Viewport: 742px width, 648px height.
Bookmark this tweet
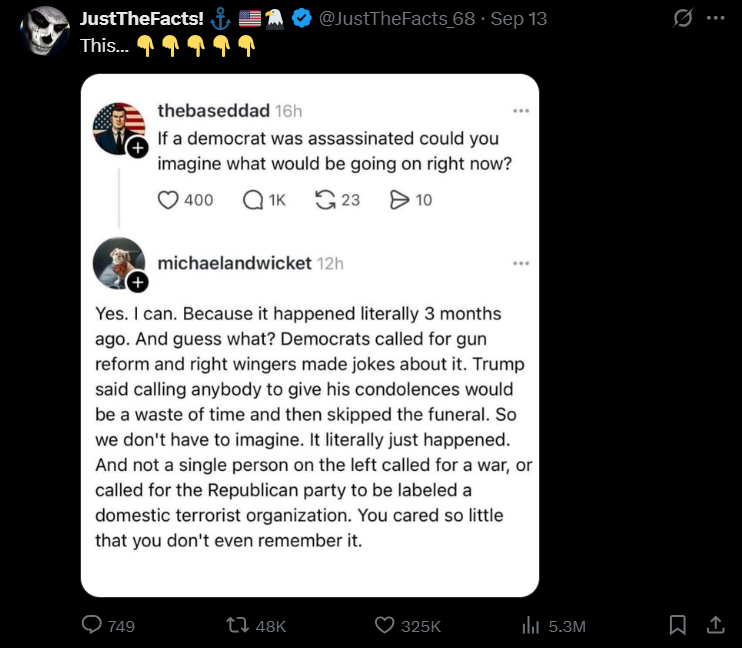(678, 625)
